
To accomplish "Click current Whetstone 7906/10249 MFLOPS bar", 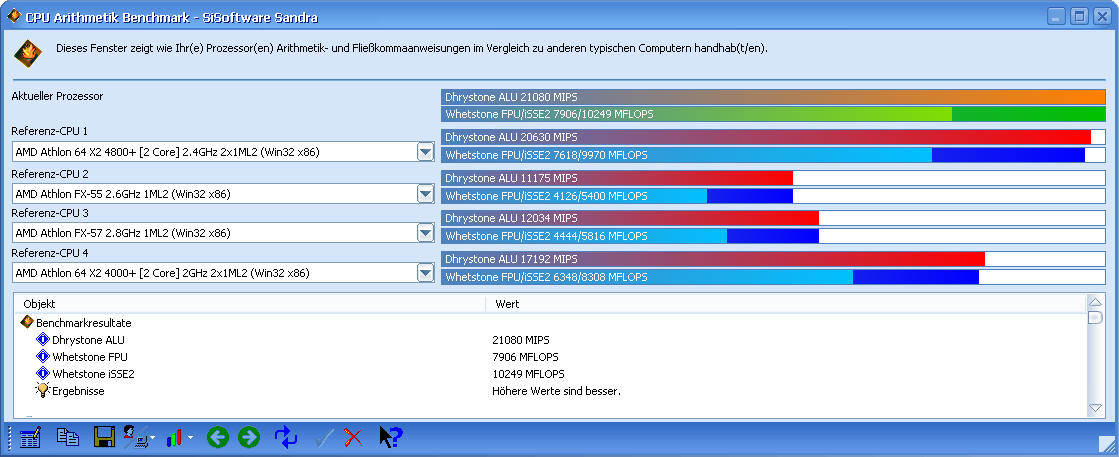I will coord(774,114).
